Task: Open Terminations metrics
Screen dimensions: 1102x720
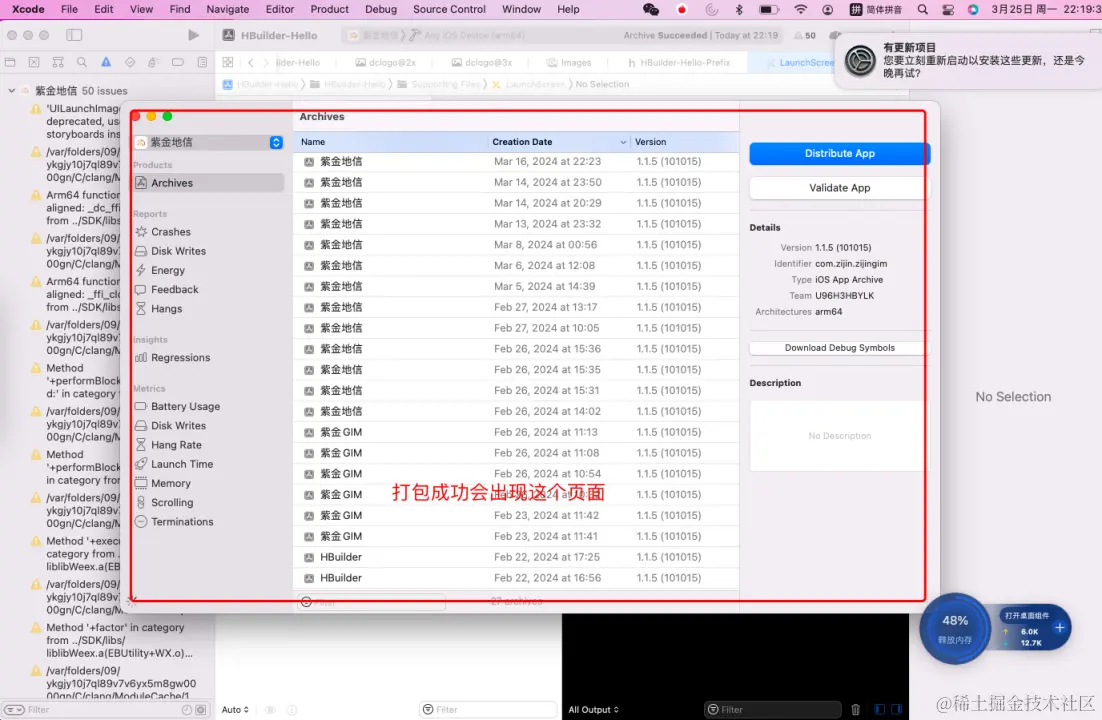Action: (181, 522)
